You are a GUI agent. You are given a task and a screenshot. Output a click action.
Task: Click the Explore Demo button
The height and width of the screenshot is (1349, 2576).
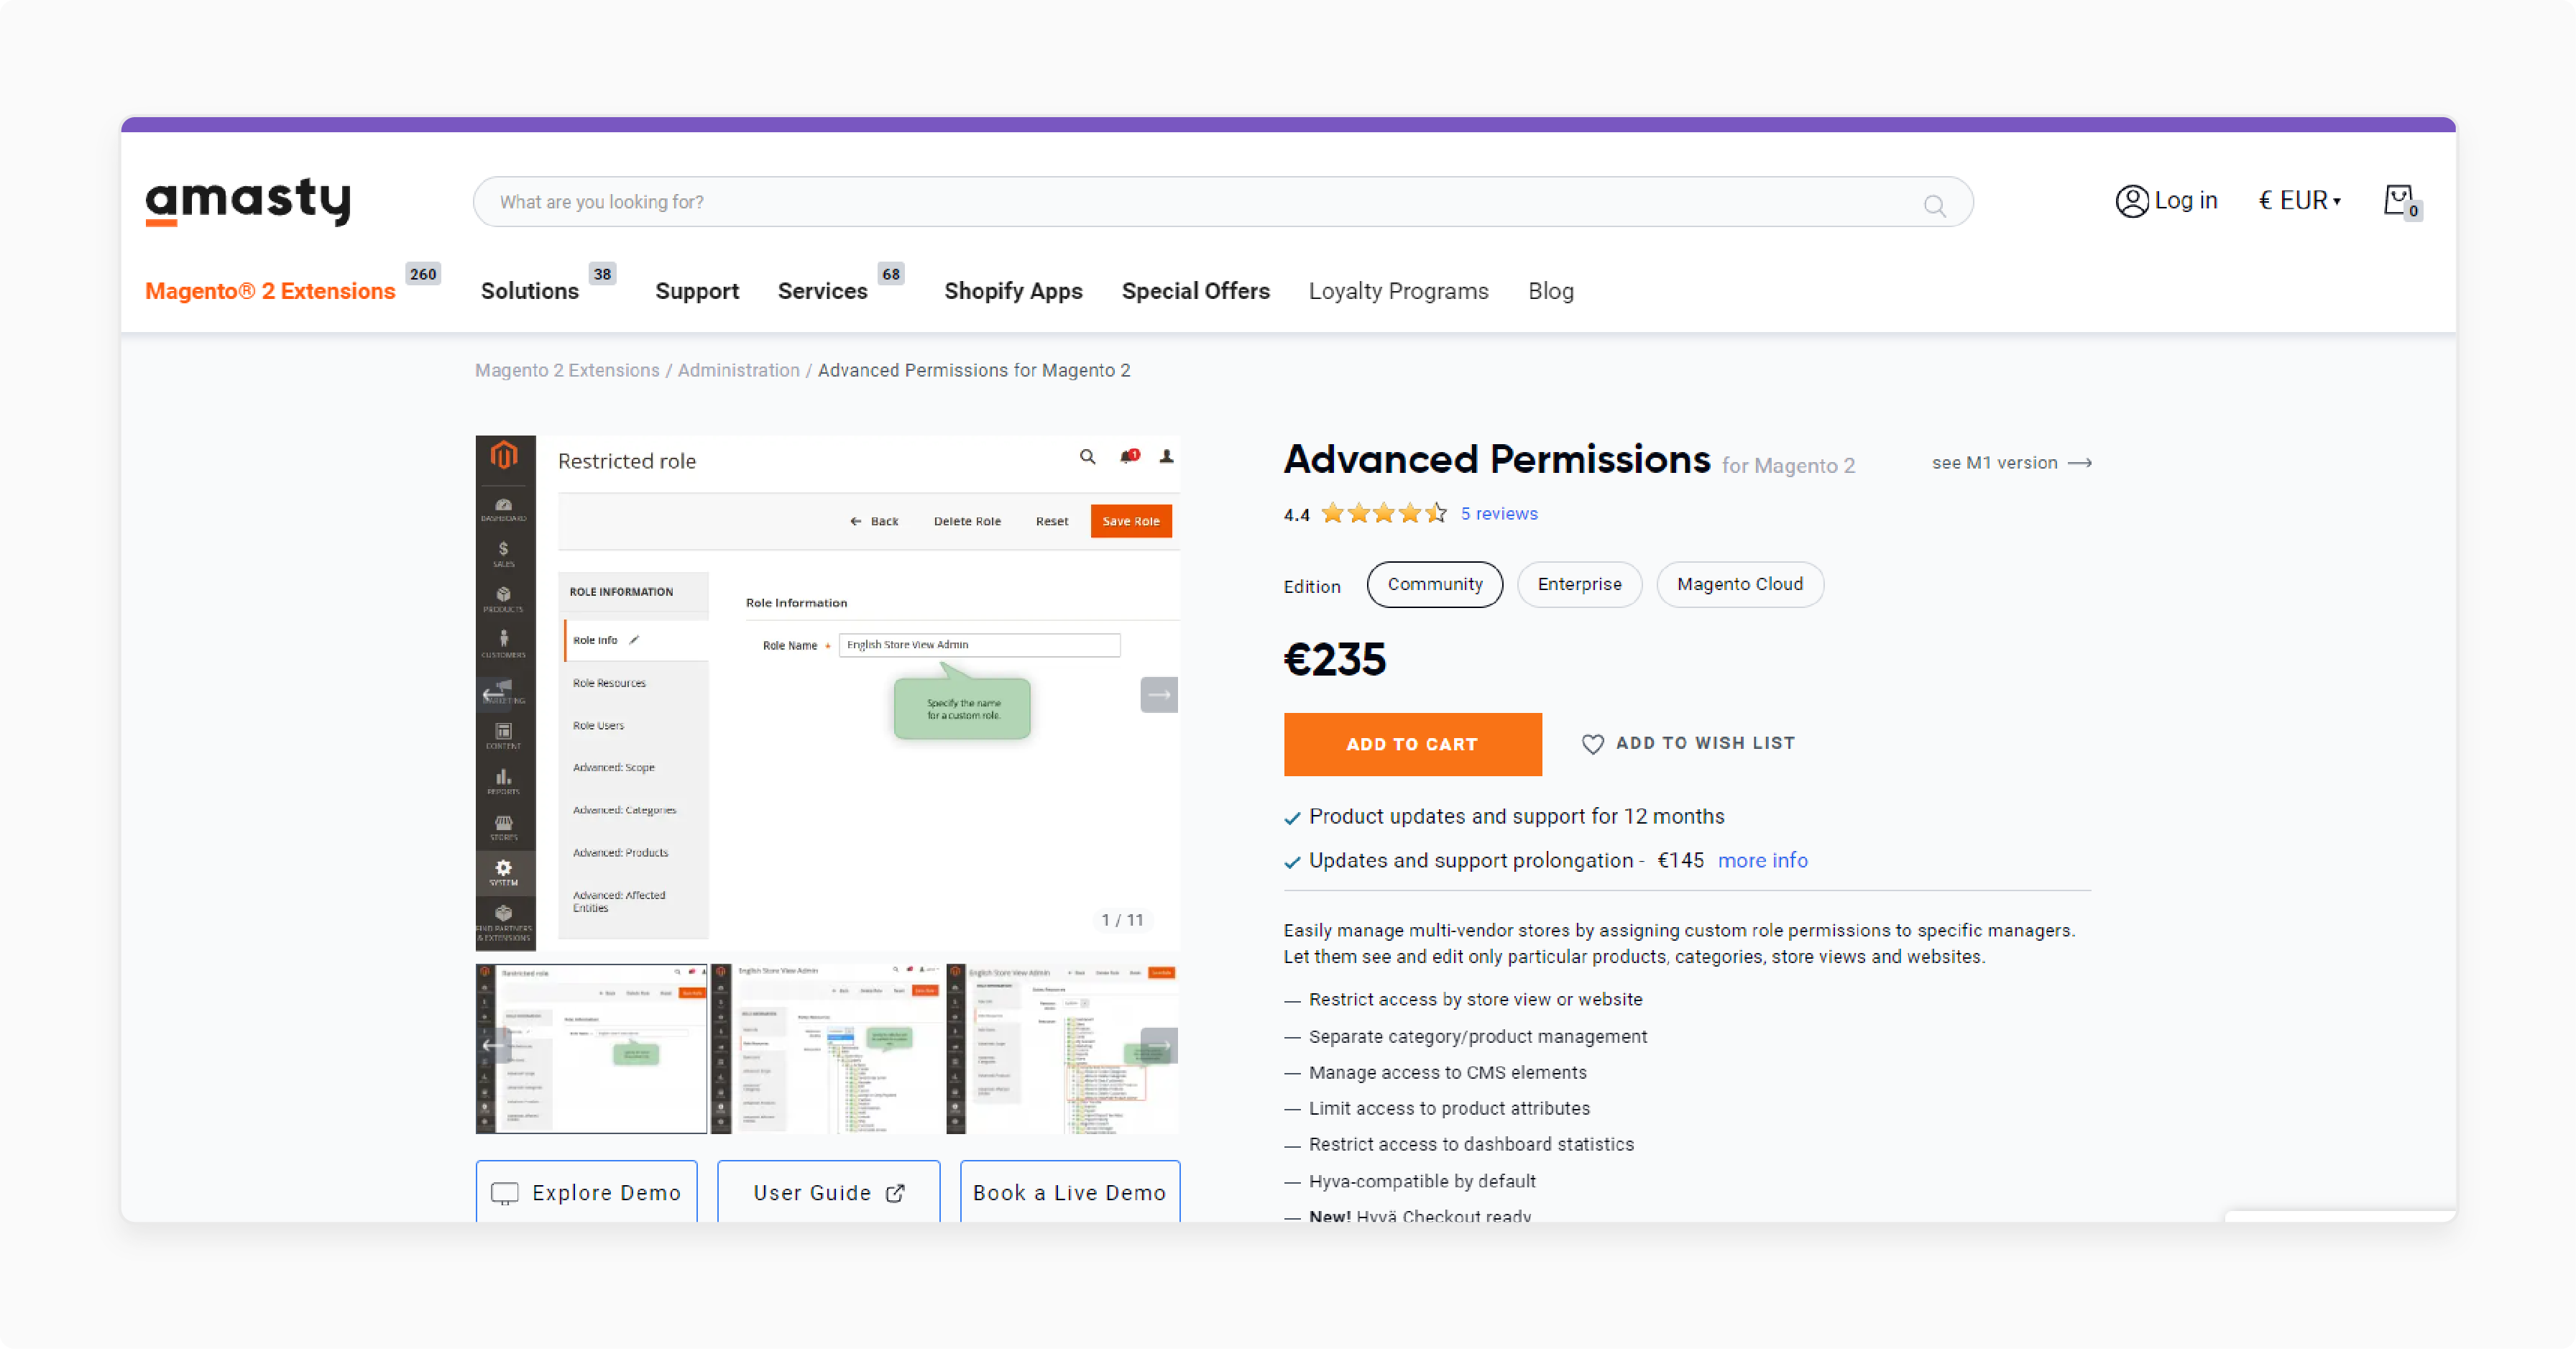pyautogui.click(x=586, y=1191)
